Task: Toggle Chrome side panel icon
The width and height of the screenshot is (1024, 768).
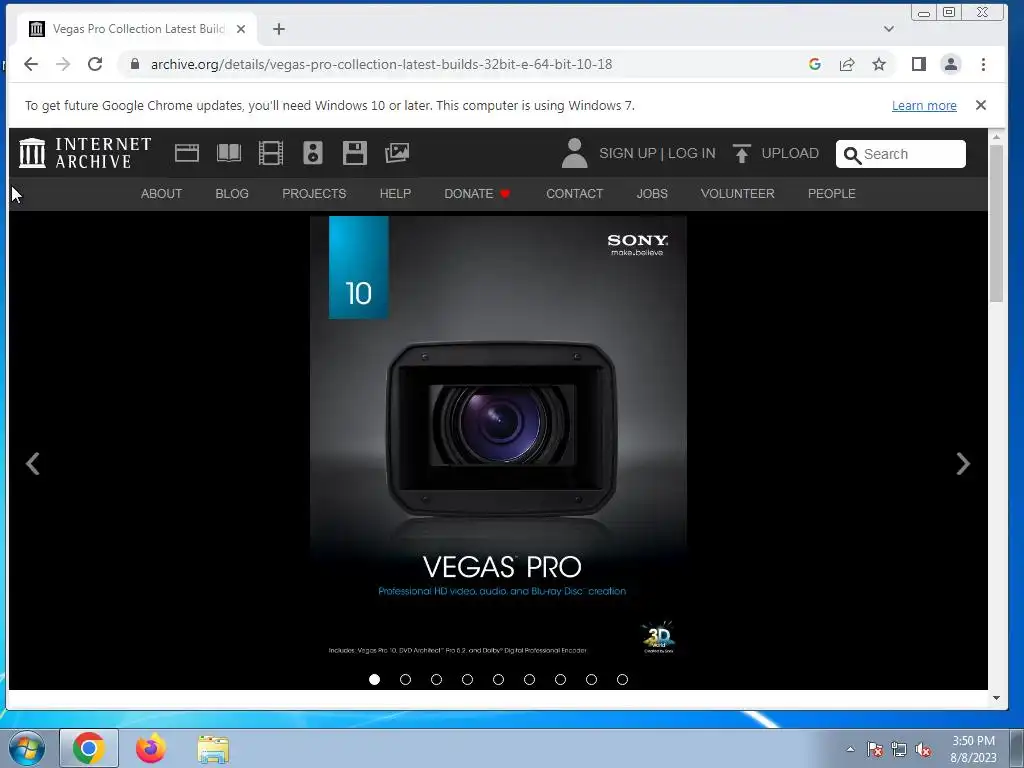Action: coord(919,64)
